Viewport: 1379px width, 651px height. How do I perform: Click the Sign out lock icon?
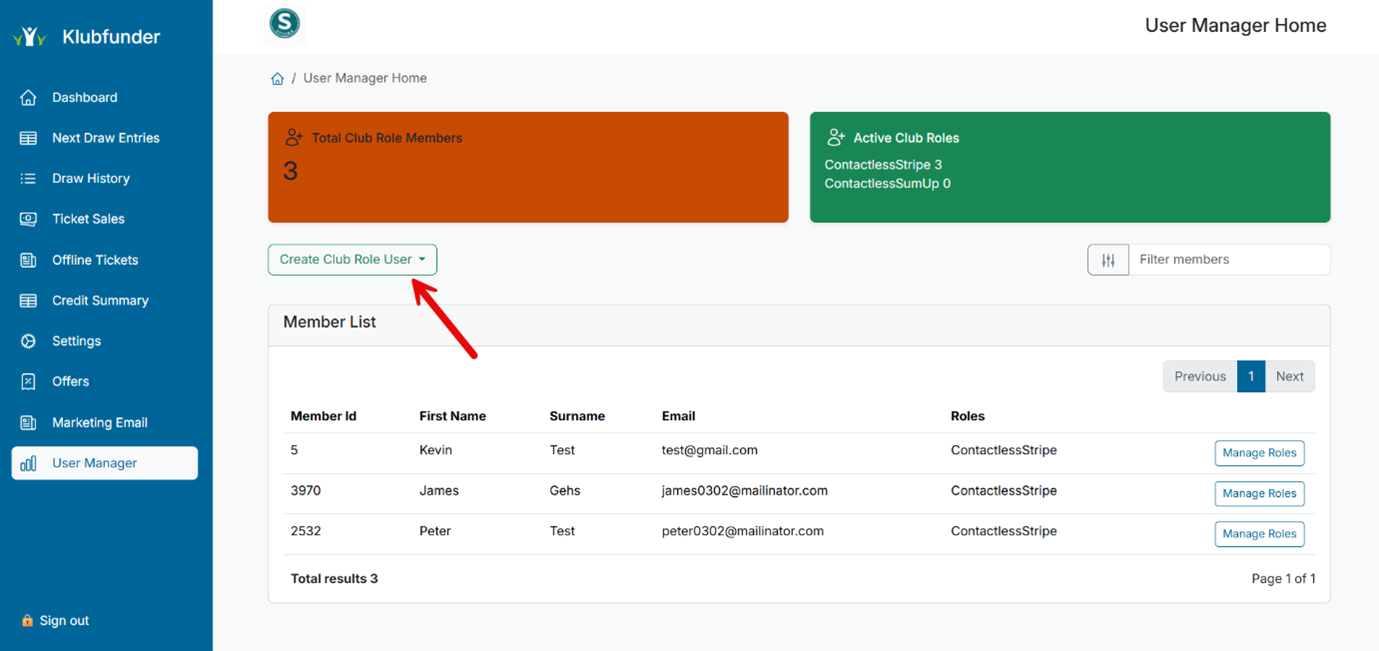click(x=27, y=621)
